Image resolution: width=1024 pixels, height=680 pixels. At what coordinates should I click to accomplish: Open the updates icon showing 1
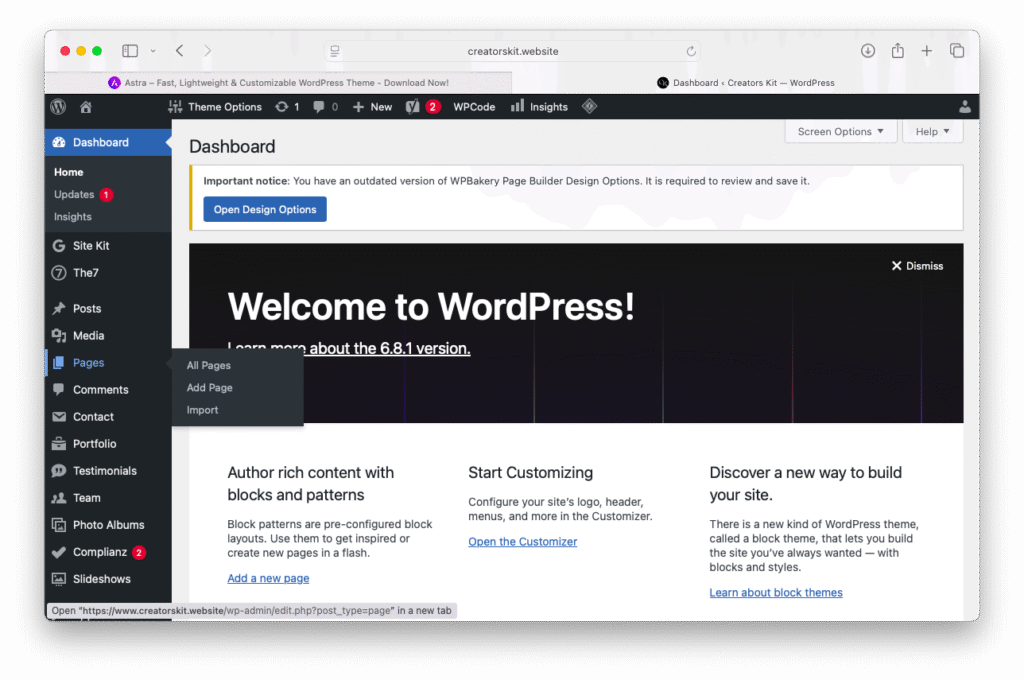click(287, 106)
